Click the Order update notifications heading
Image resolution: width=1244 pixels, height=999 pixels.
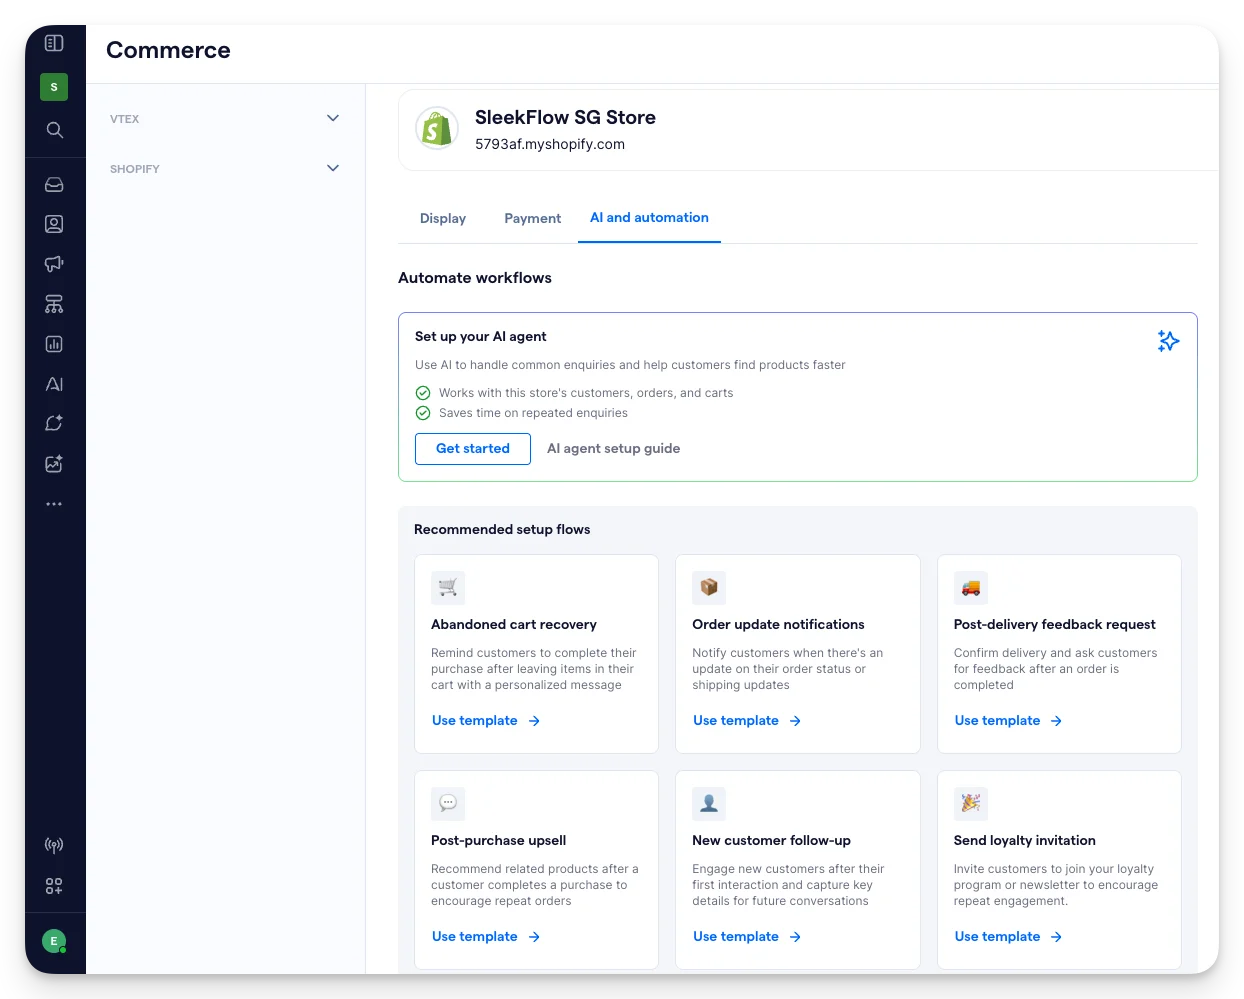pos(778,624)
